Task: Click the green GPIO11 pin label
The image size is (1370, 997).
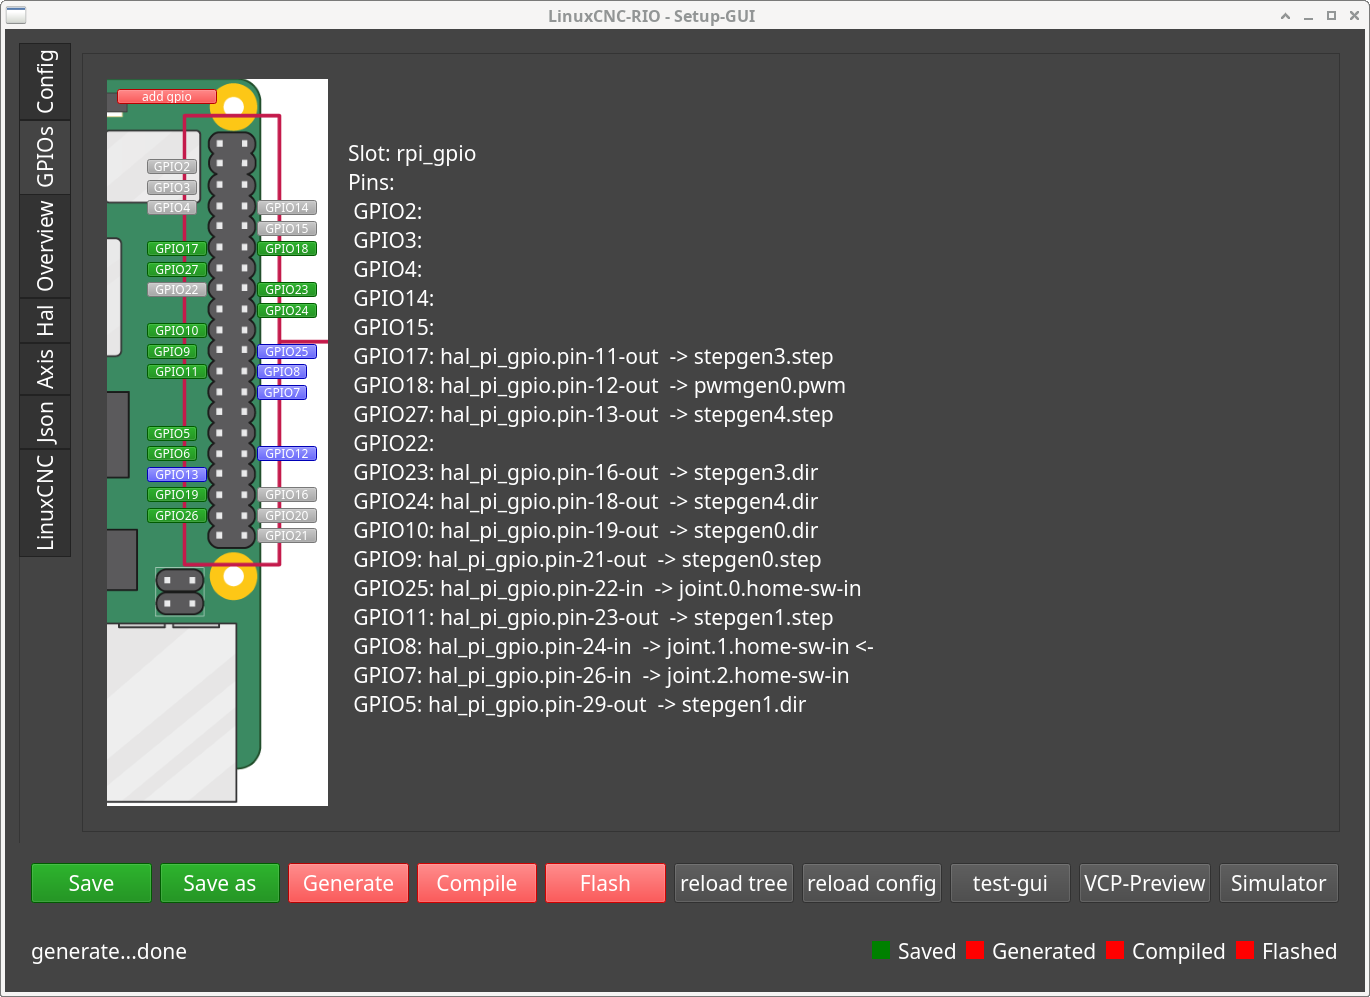Action: pyautogui.click(x=177, y=372)
